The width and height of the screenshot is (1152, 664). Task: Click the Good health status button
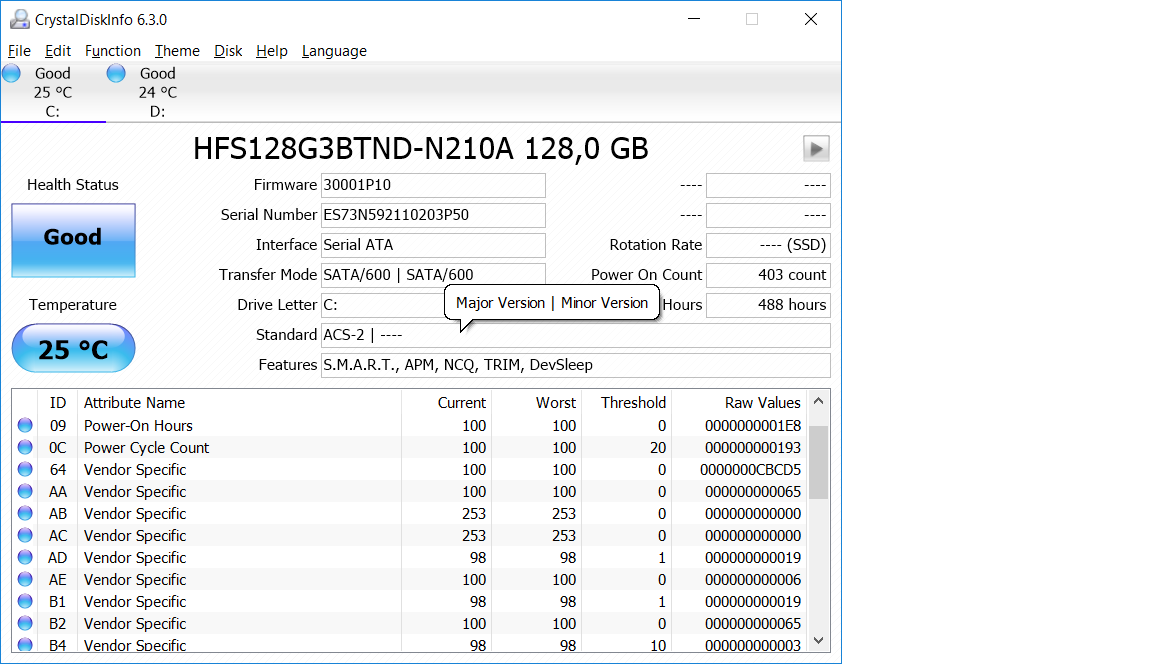coord(73,240)
